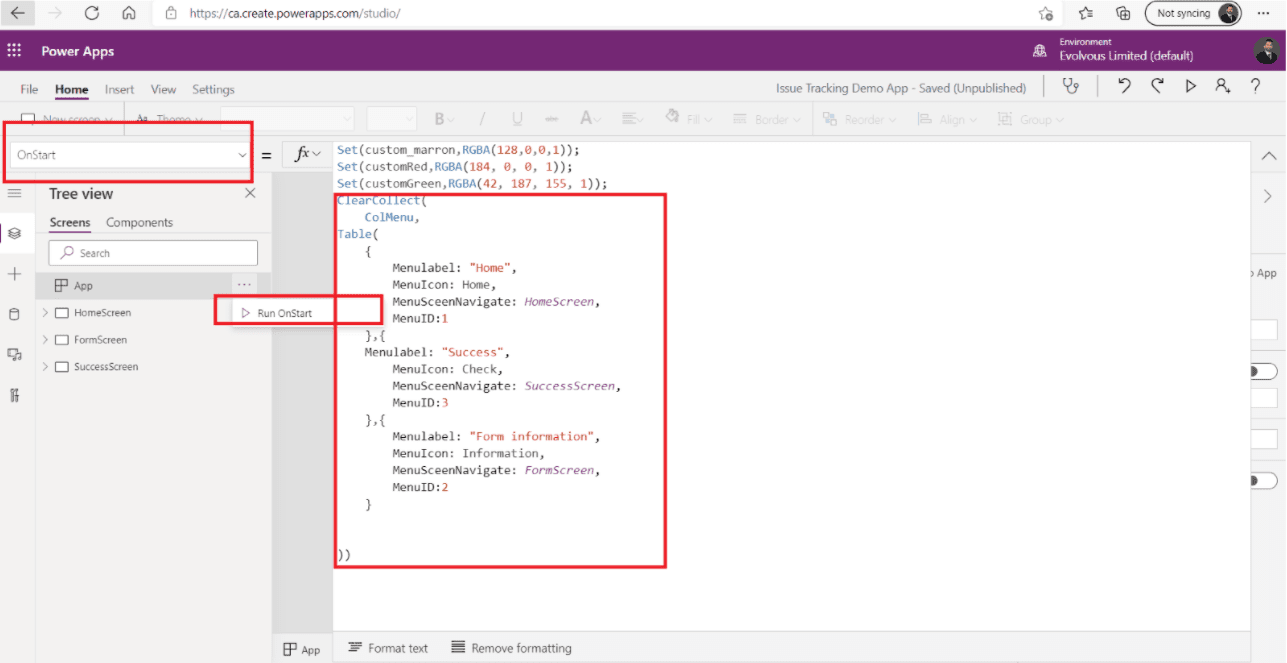Switch to the Components tab
This screenshot has width=1287, height=663.
point(139,223)
